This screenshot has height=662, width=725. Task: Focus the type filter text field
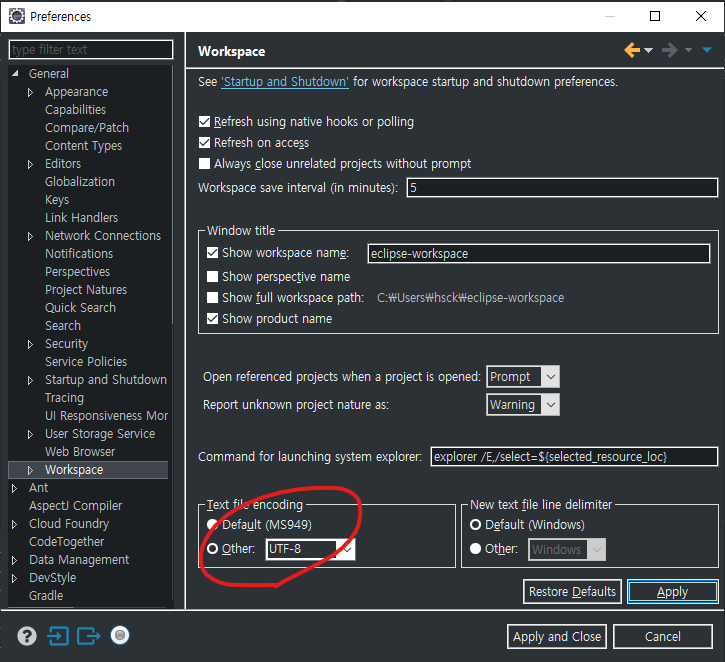(x=91, y=49)
